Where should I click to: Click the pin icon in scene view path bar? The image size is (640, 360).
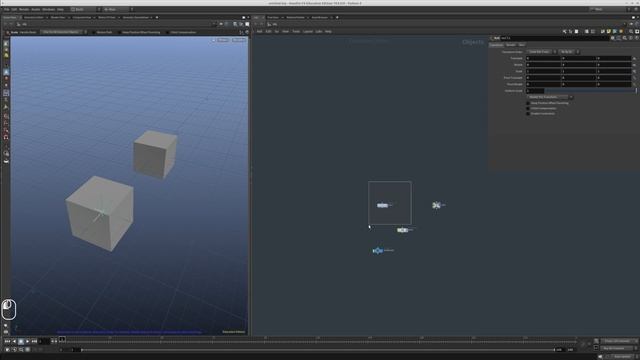[222, 24]
